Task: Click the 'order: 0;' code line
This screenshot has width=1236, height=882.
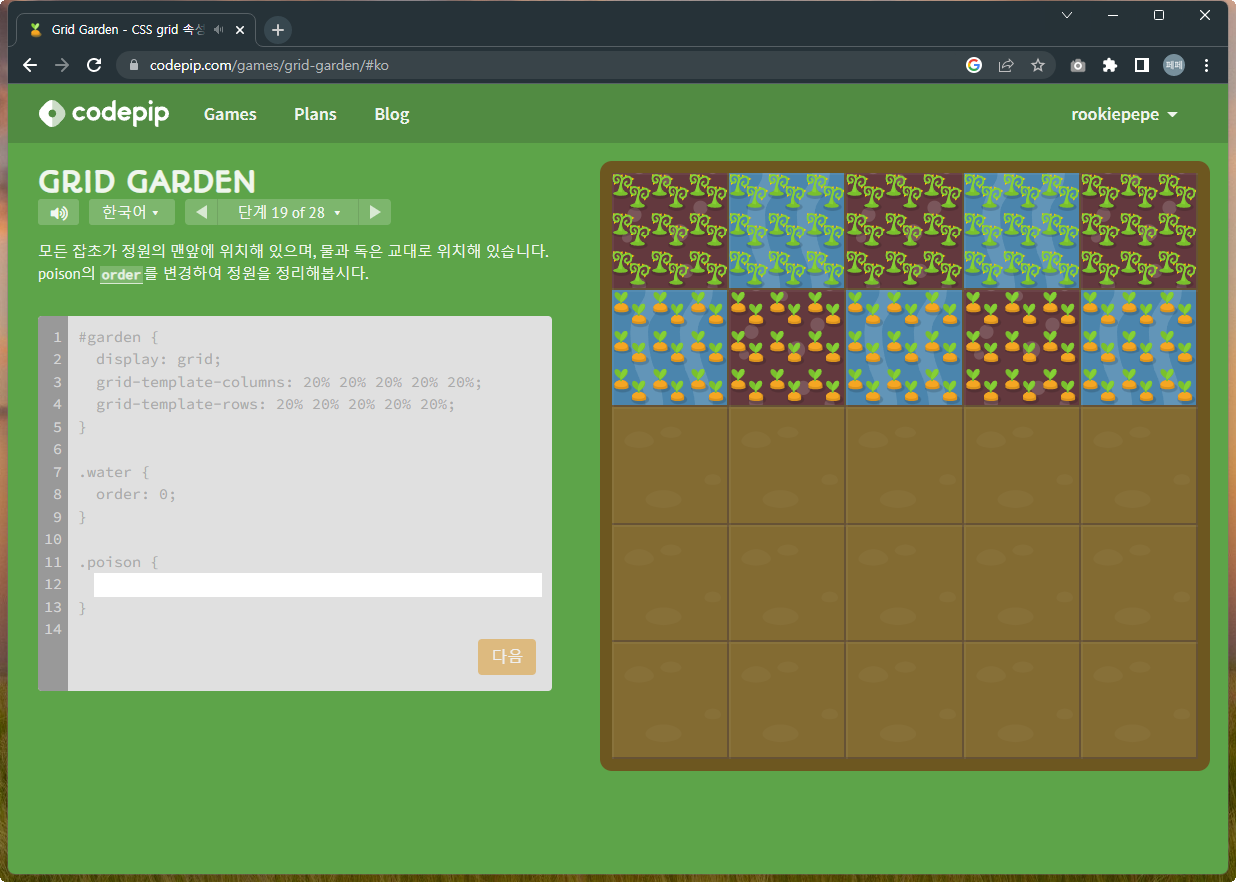Action: click(x=136, y=494)
